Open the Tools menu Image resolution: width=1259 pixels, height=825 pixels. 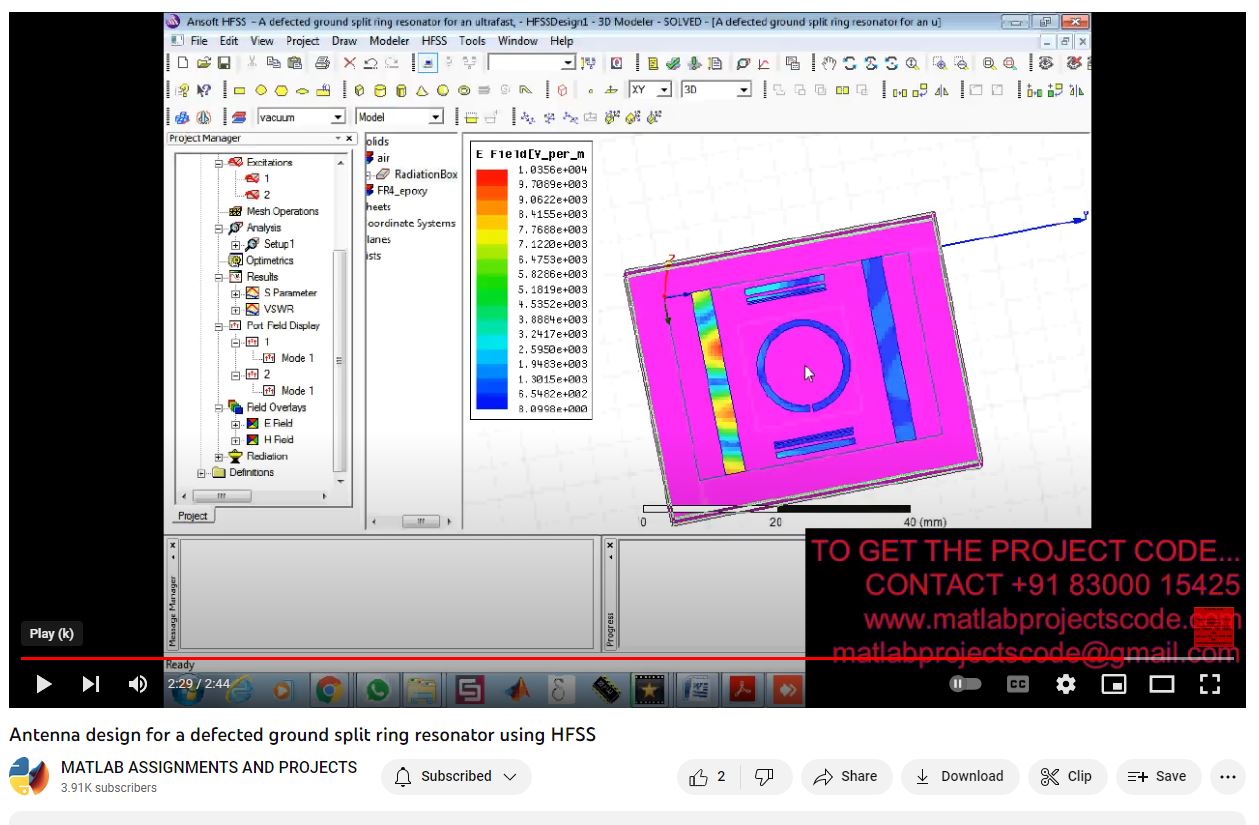pos(472,41)
